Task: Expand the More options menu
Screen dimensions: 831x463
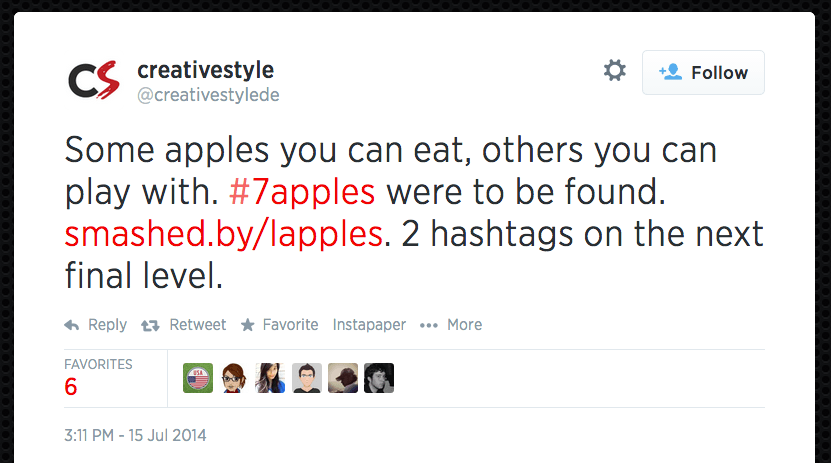Action: (x=451, y=325)
